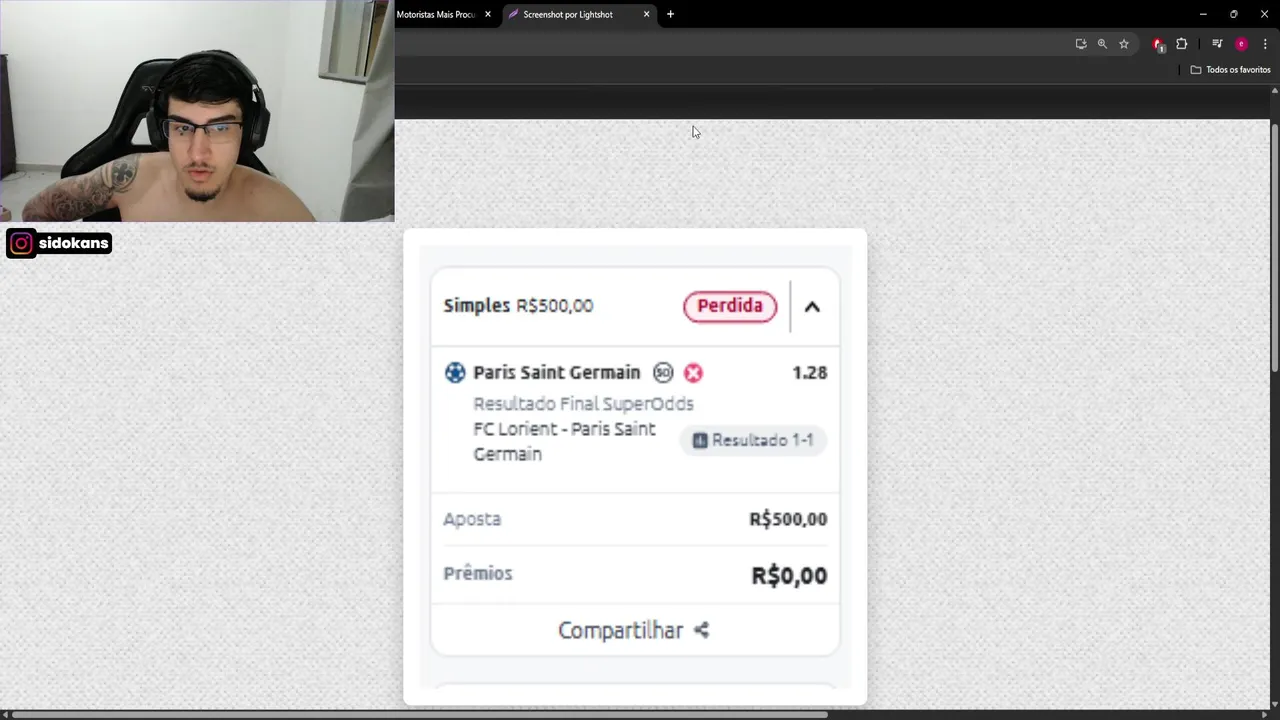Click the Resultado 1-1 stats chip
The width and height of the screenshot is (1280, 720).
click(x=753, y=440)
